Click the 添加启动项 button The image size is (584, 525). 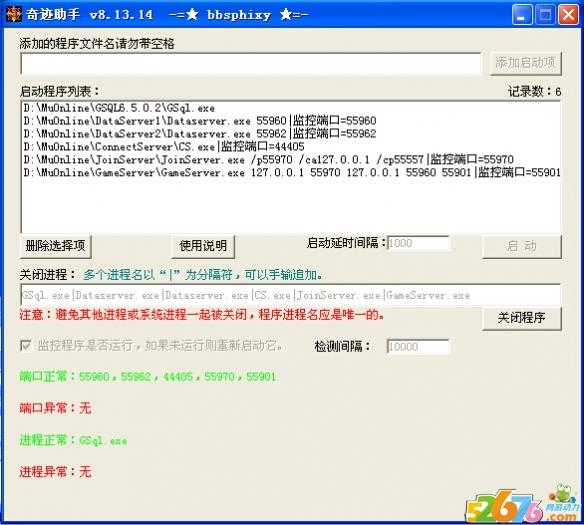point(526,63)
